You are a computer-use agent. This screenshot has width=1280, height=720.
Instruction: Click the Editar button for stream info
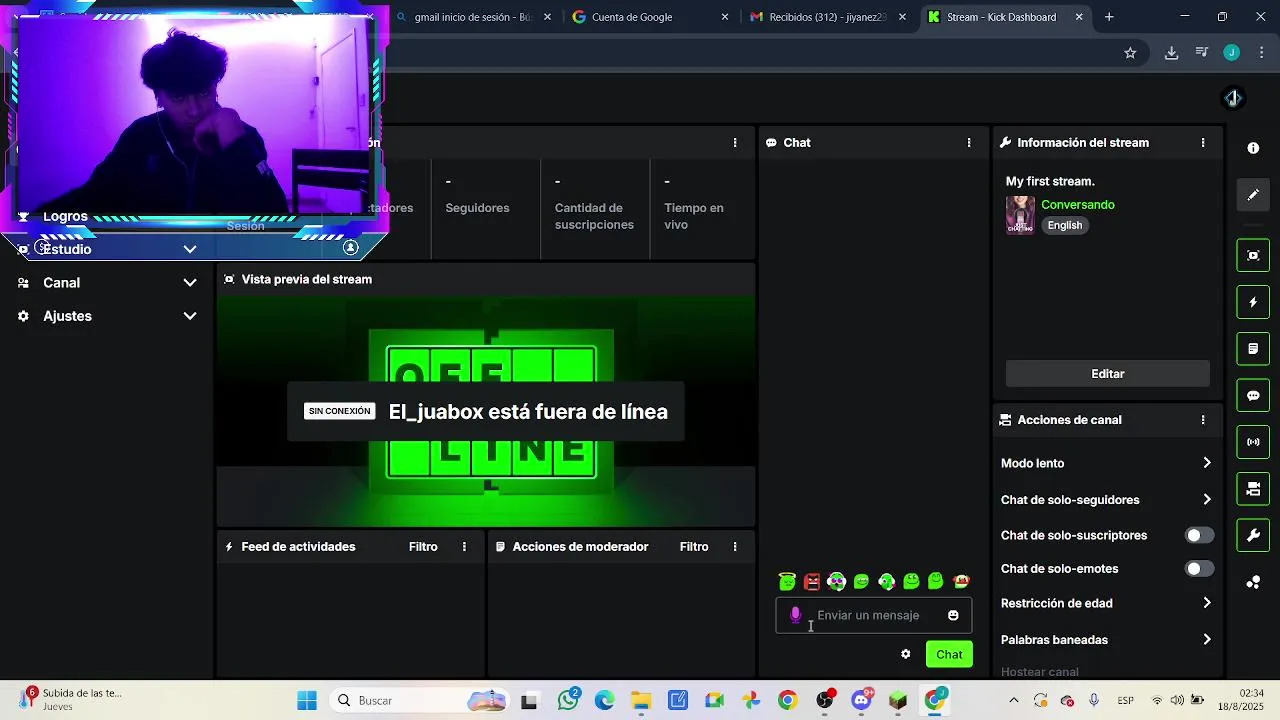1108,374
